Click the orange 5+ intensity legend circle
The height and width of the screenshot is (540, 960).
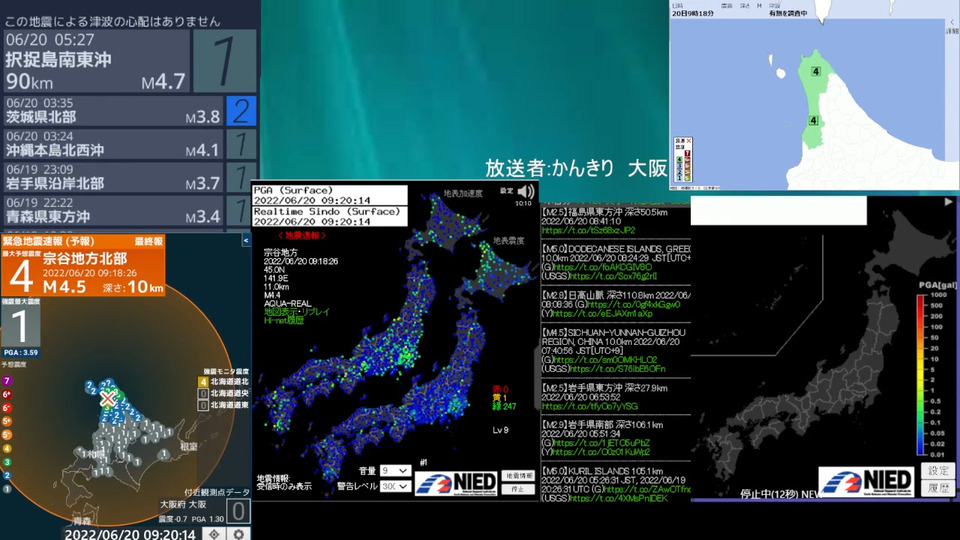(x=7, y=421)
